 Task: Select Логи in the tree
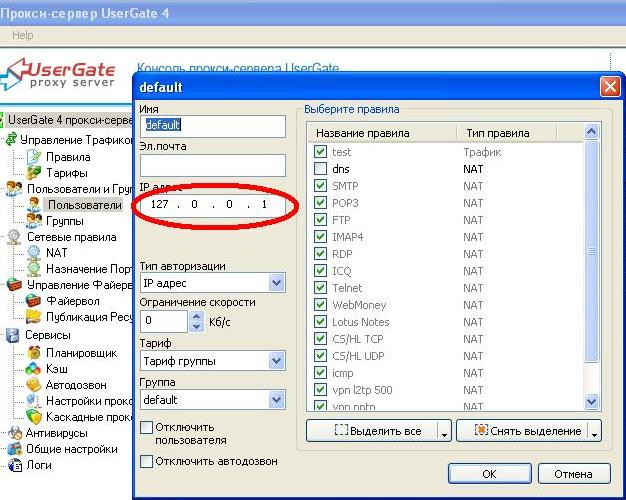(38, 465)
